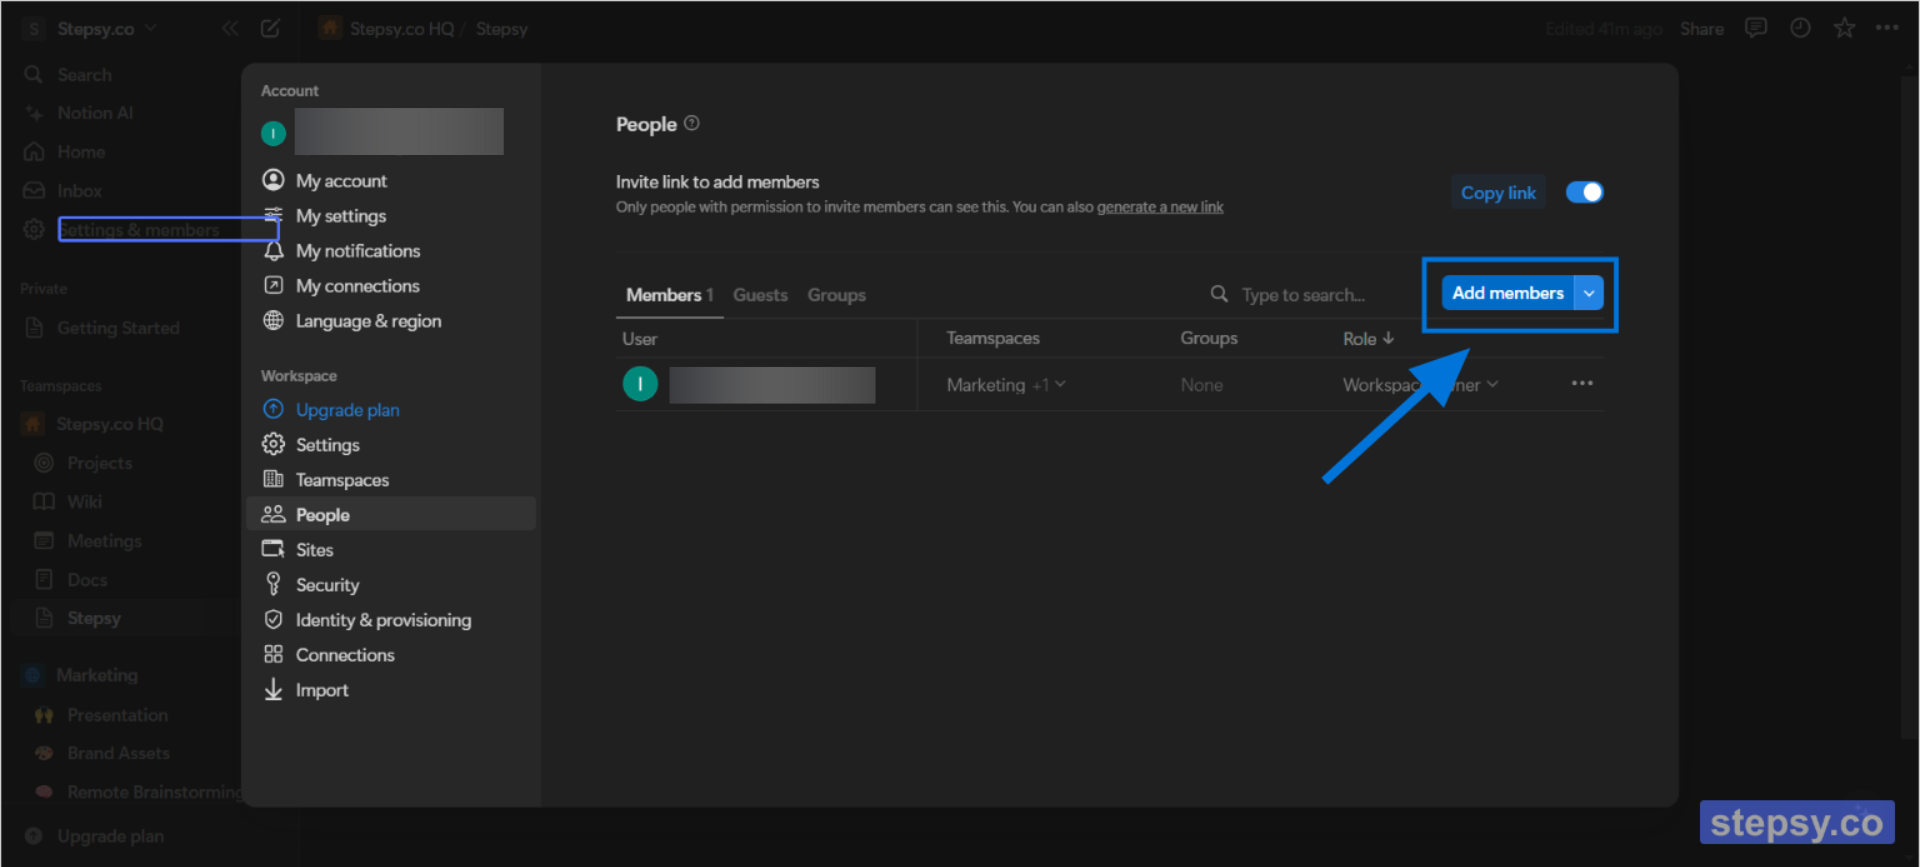Screen dimensions: 1920x867
Task: Open the Docs page in sidebar
Action: point(87,580)
